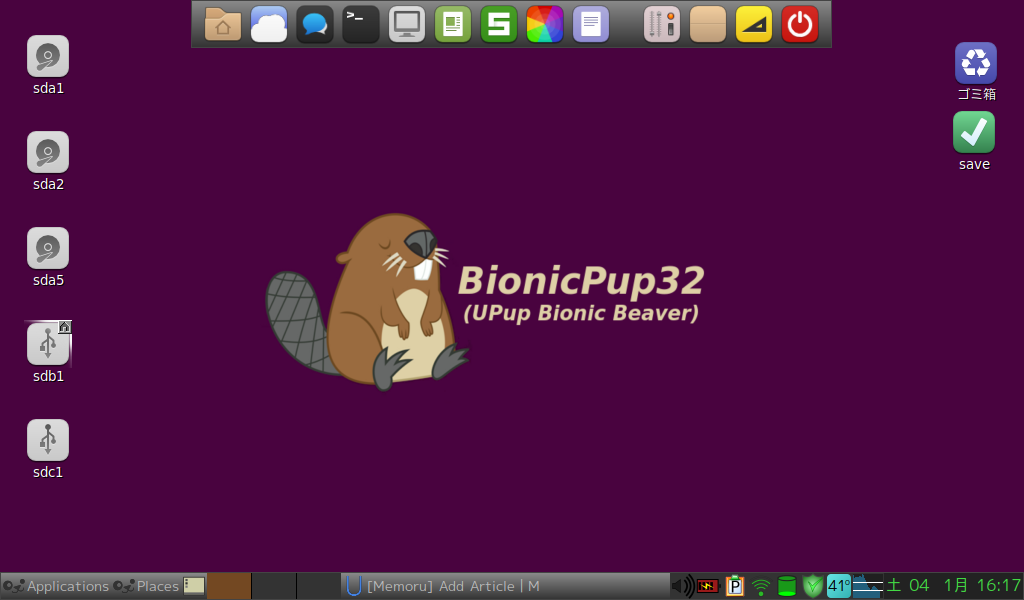Select the sdb1 USB drive icon

tap(48, 344)
